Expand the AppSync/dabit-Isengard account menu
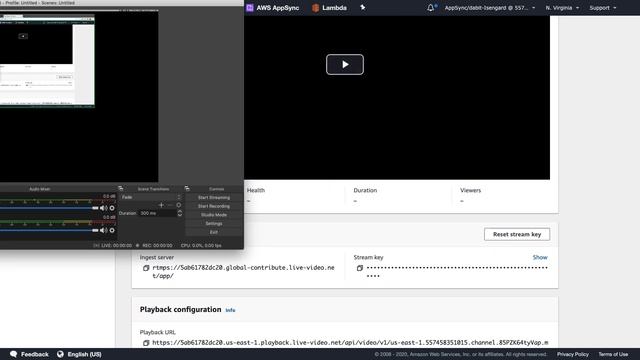Image resolution: width=640 pixels, height=360 pixels. pyautogui.click(x=490, y=8)
